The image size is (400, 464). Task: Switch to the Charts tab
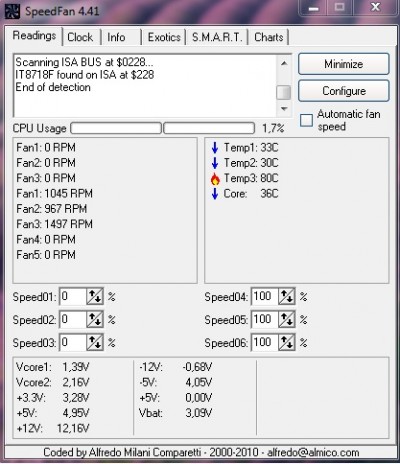269,37
